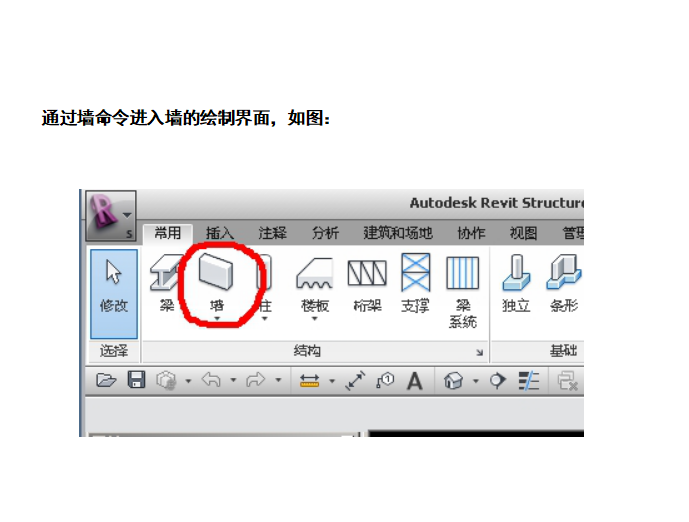
Task: Select the Isolated foundation (独立) tool
Action: tap(516, 283)
